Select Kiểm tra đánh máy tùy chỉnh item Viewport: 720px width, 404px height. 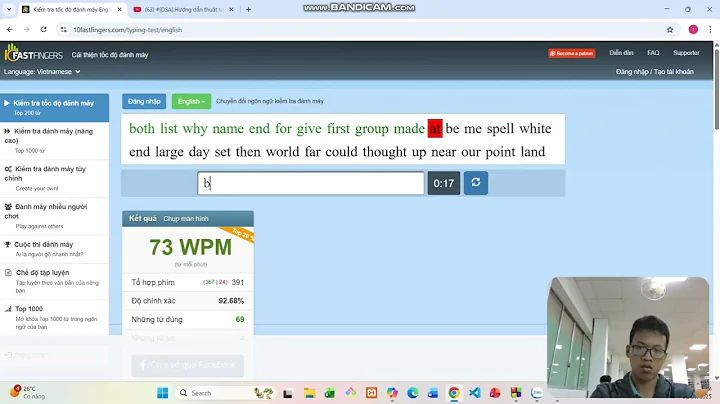tap(54, 178)
